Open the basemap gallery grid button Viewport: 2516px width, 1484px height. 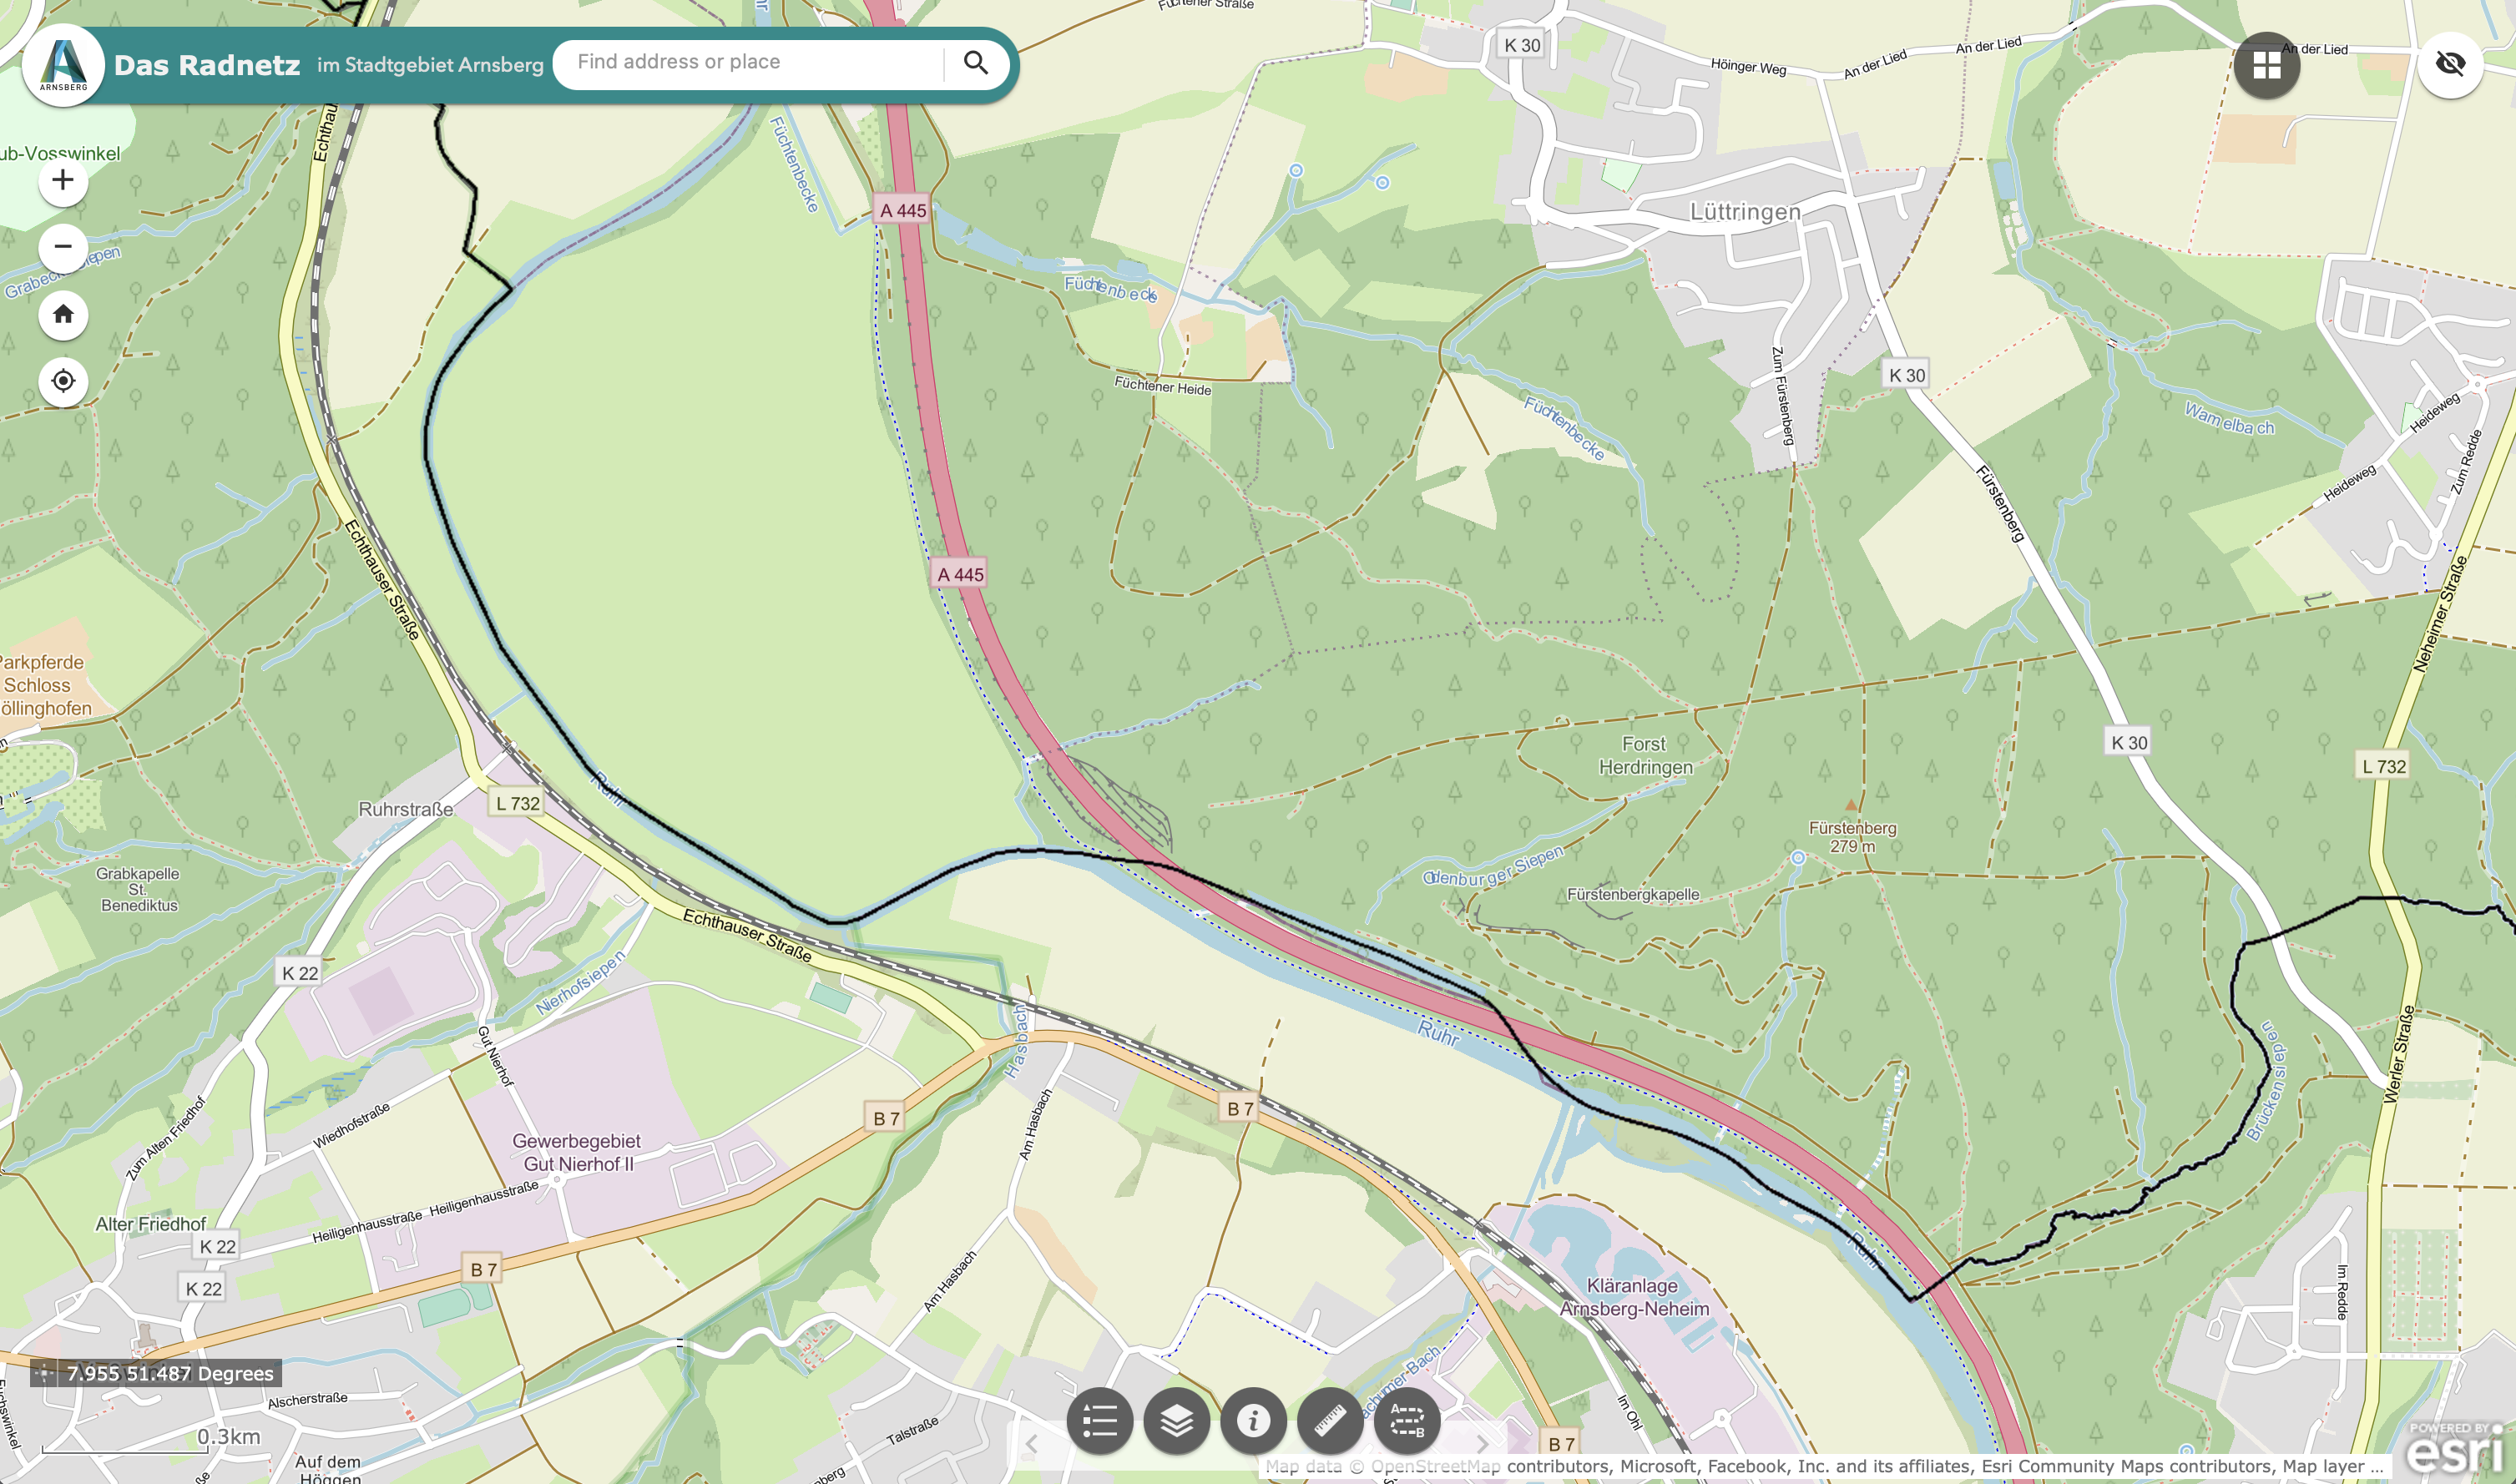2267,65
